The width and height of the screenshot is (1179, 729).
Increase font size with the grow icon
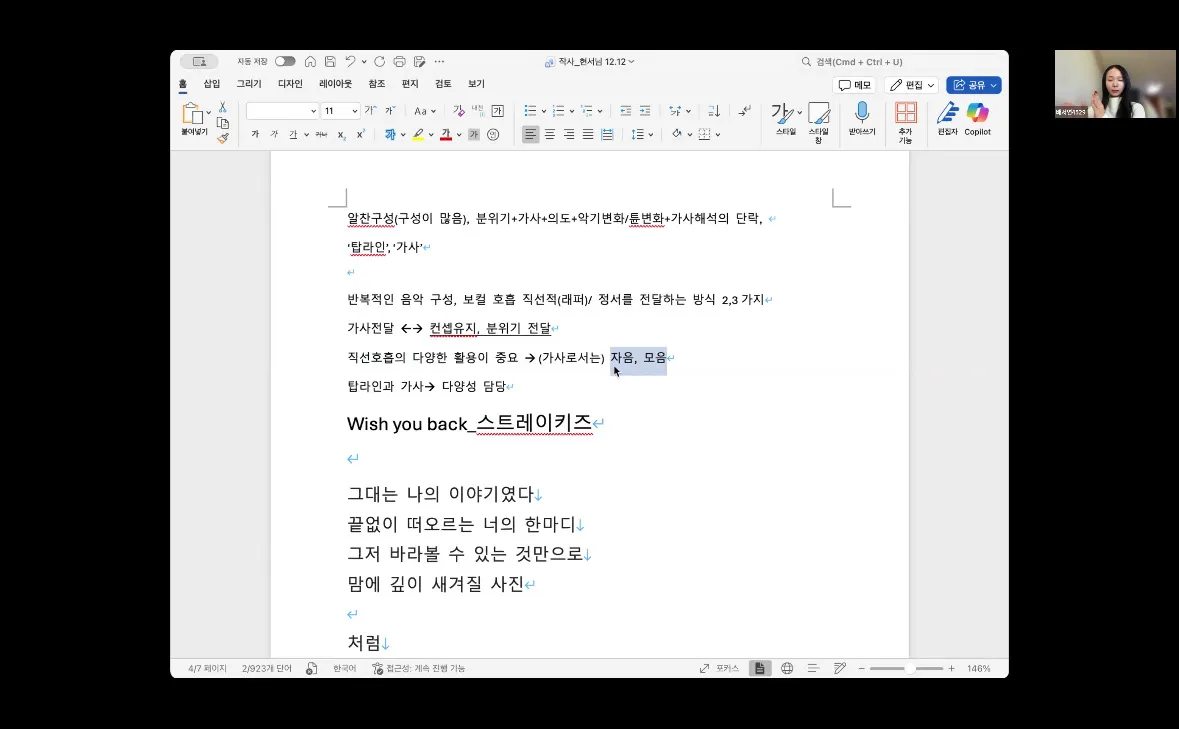[370, 110]
